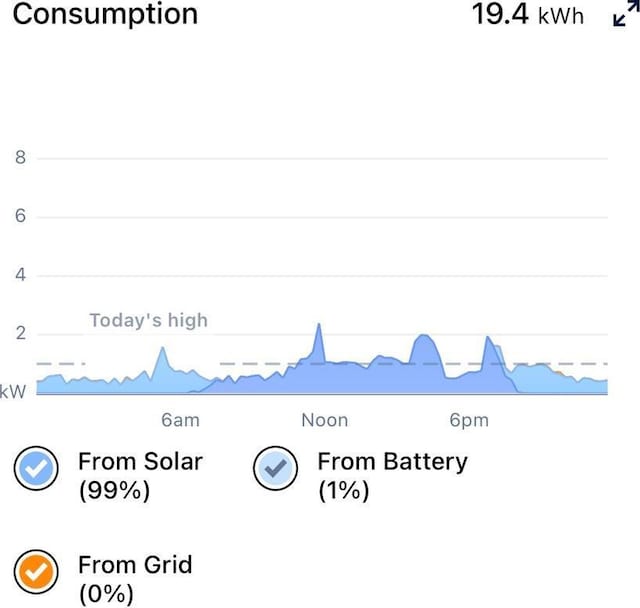The width and height of the screenshot is (640, 608).
Task: Click the 6pm time axis label
Action: point(469,420)
